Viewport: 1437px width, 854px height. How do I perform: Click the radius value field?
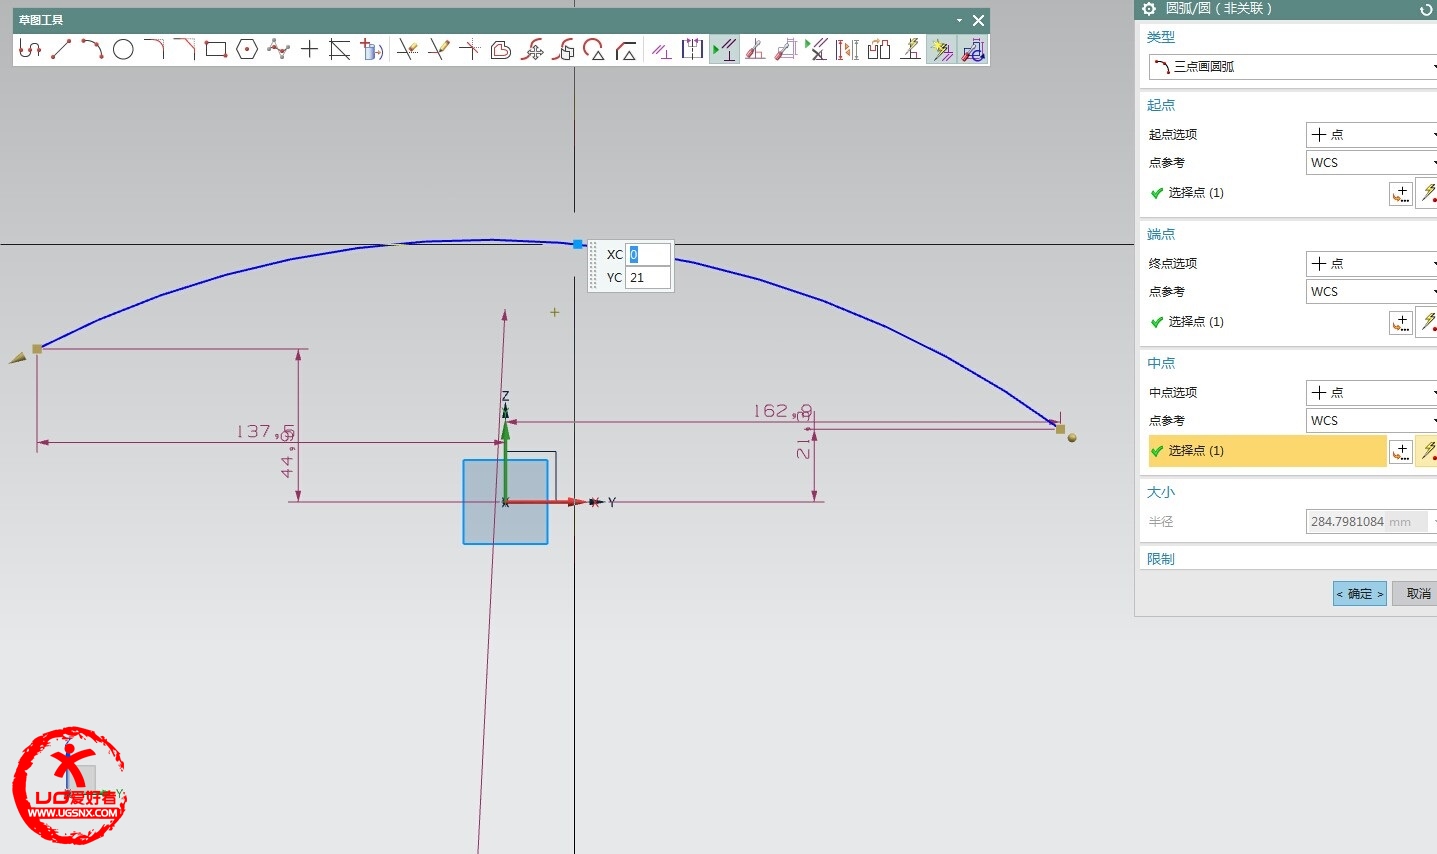pos(1366,522)
